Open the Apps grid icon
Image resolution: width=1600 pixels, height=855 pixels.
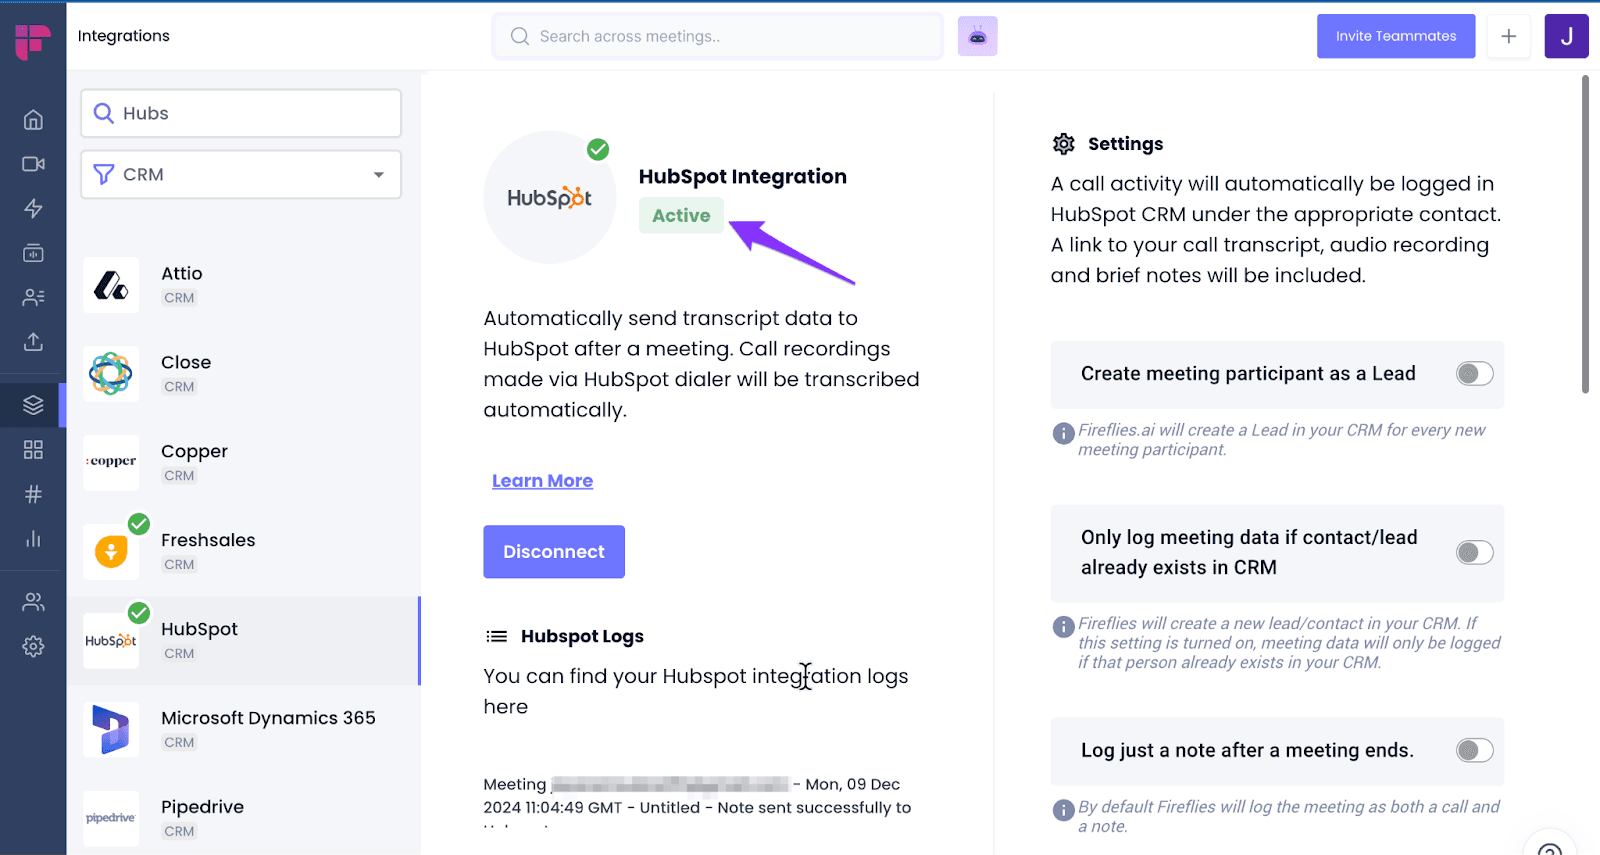(33, 450)
